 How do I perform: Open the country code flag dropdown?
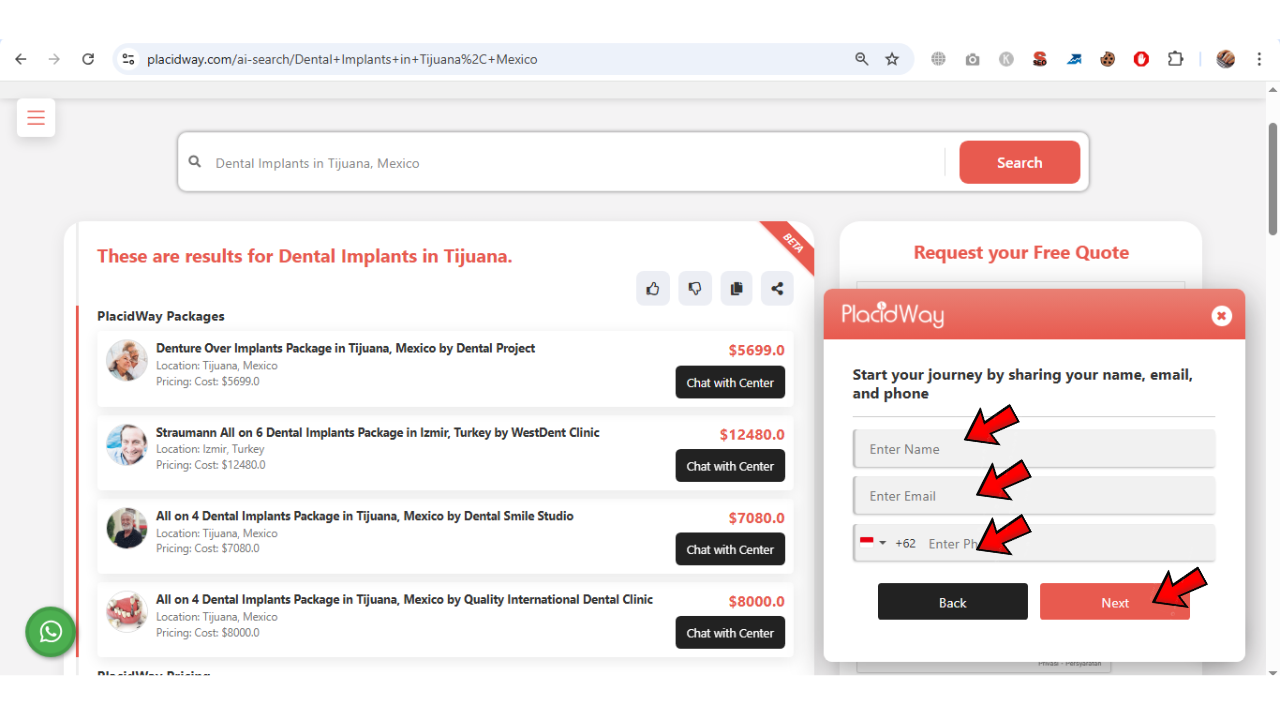pyautogui.click(x=873, y=543)
